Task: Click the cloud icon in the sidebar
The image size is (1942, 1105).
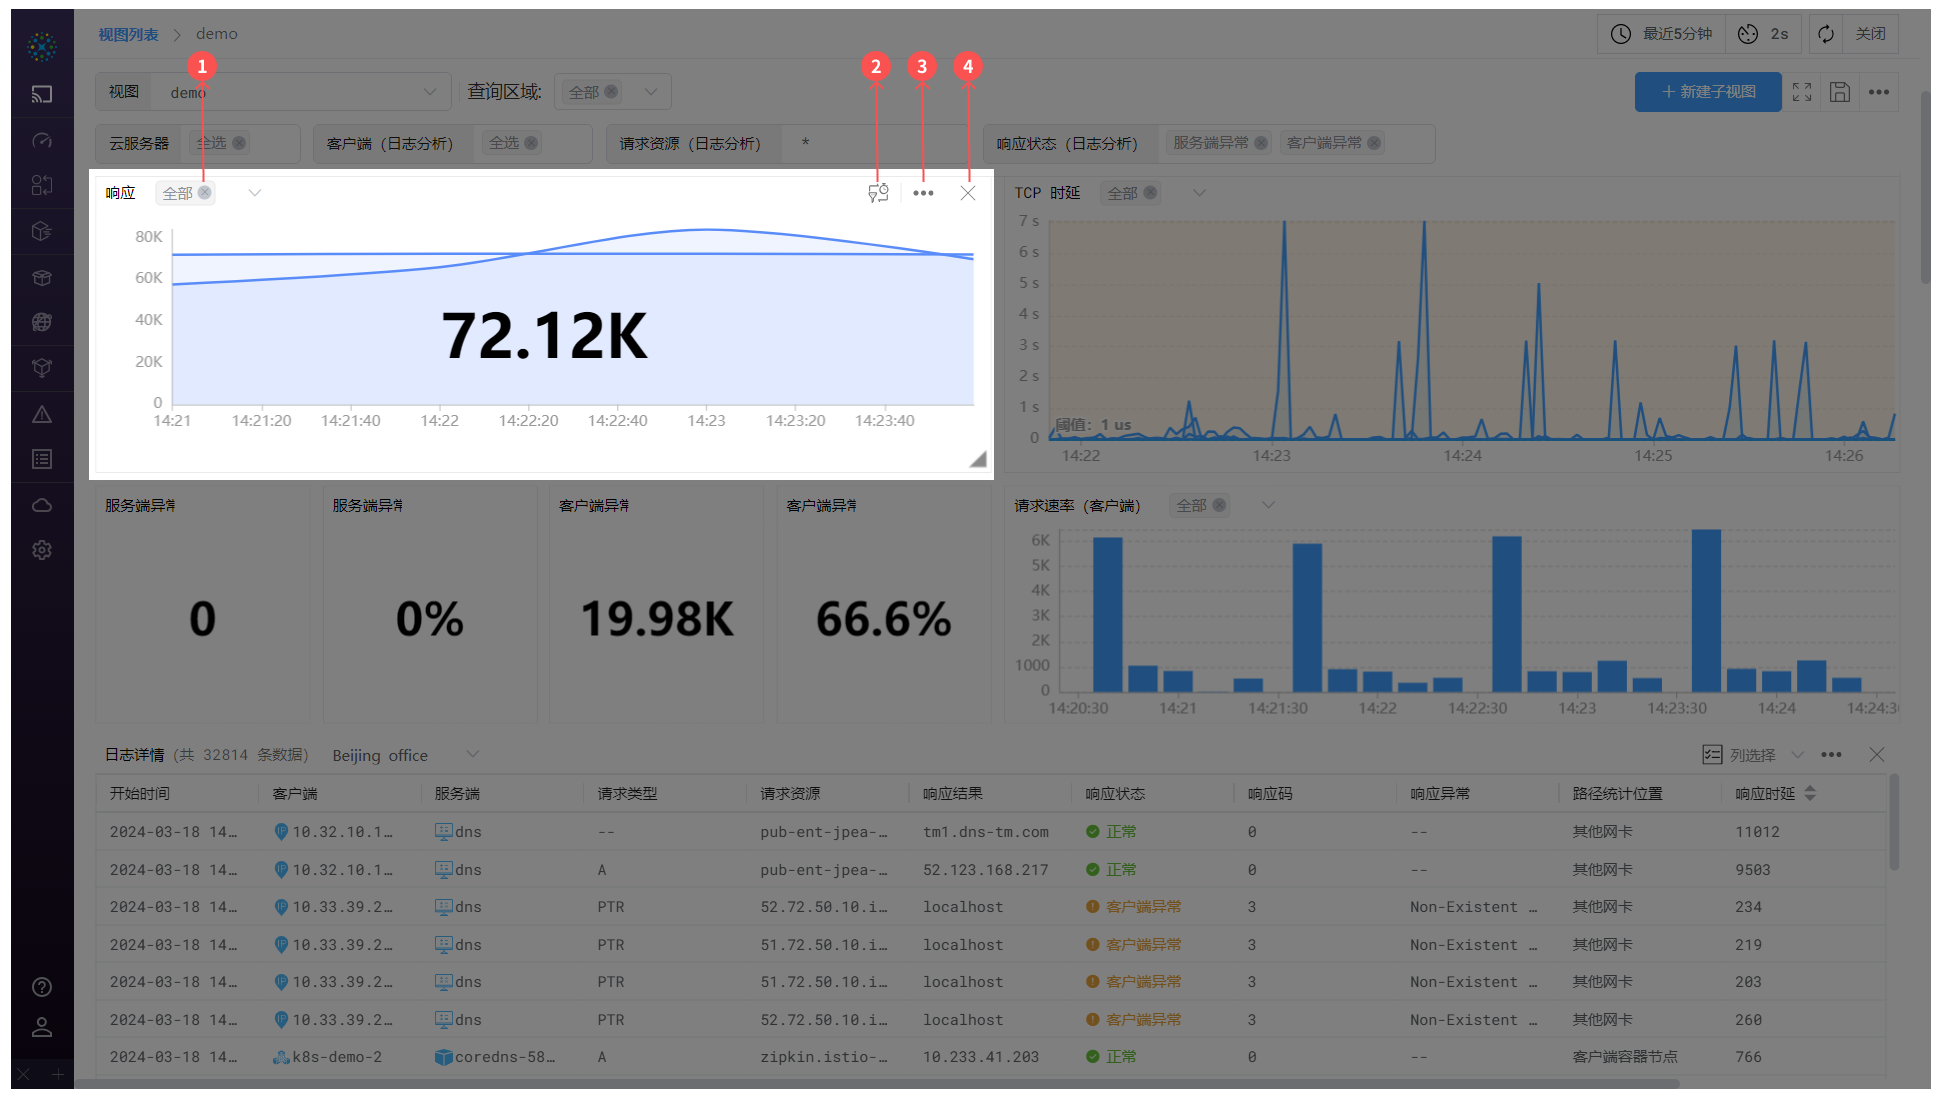Action: coord(42,505)
